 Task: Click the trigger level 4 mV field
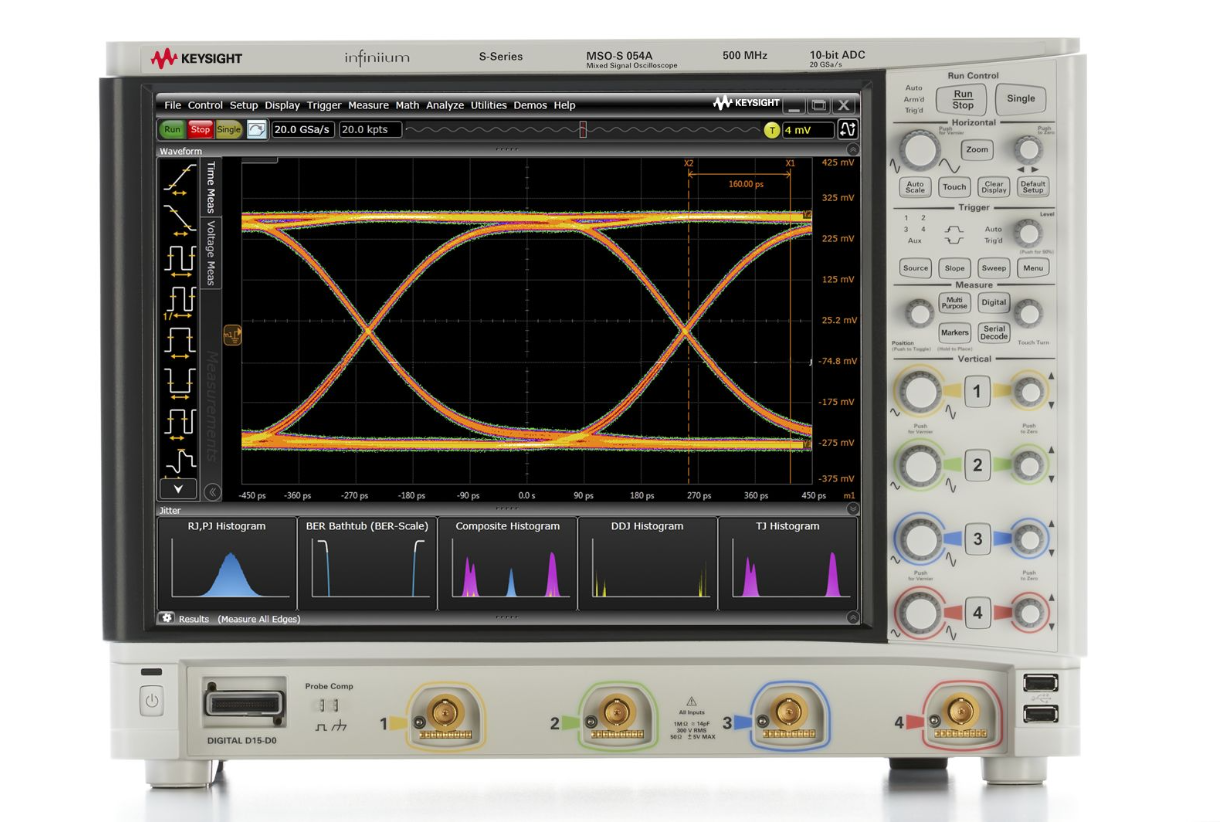pyautogui.click(x=808, y=130)
